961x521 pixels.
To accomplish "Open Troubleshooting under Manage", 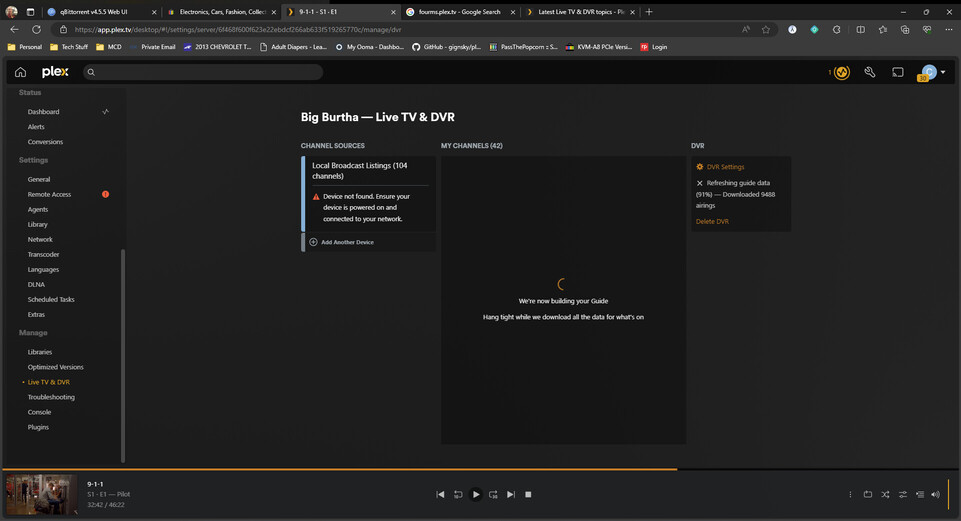I will point(51,397).
